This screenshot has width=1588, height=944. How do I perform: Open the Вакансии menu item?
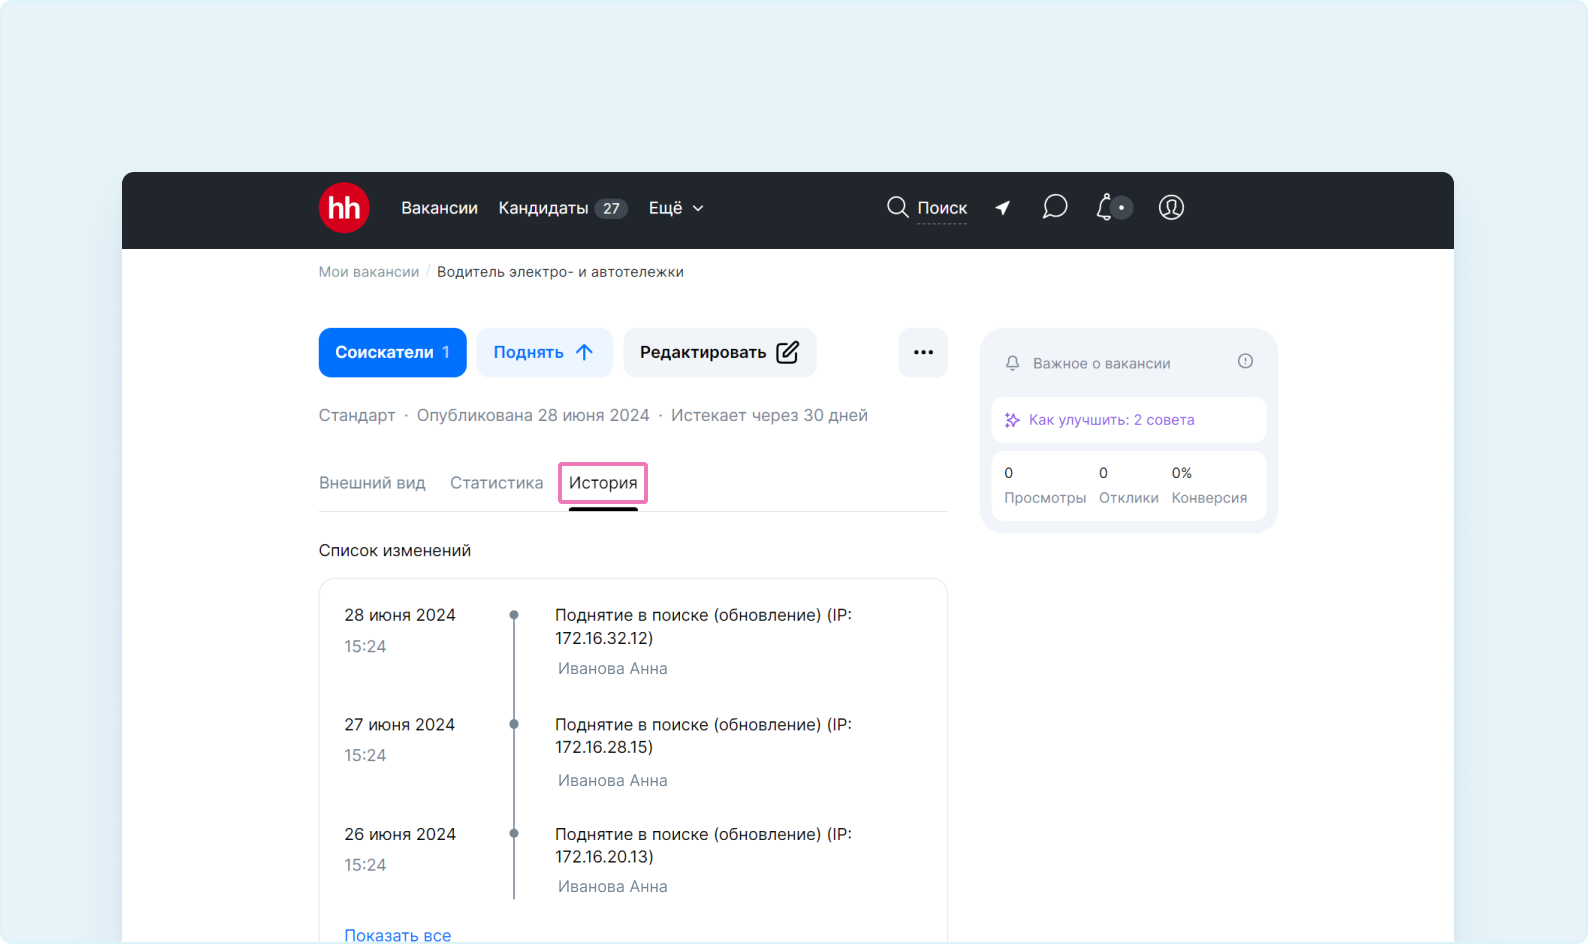pyautogui.click(x=439, y=208)
